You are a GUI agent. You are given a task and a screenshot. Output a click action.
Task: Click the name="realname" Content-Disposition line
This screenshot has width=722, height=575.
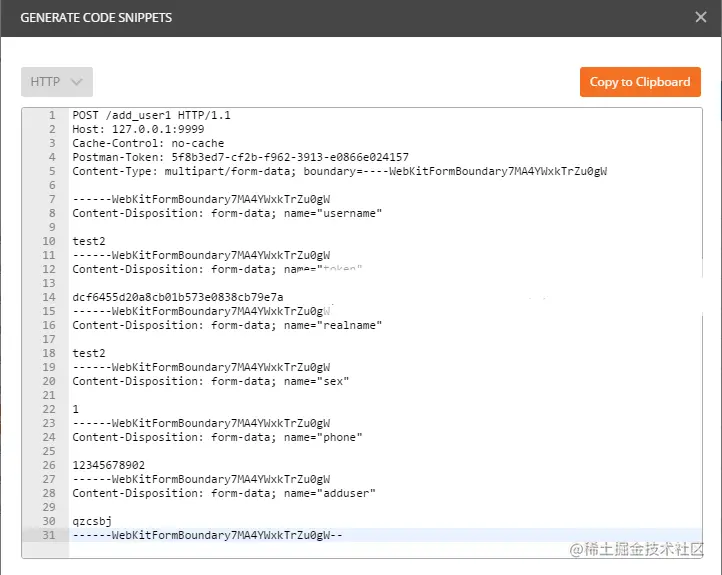click(227, 325)
